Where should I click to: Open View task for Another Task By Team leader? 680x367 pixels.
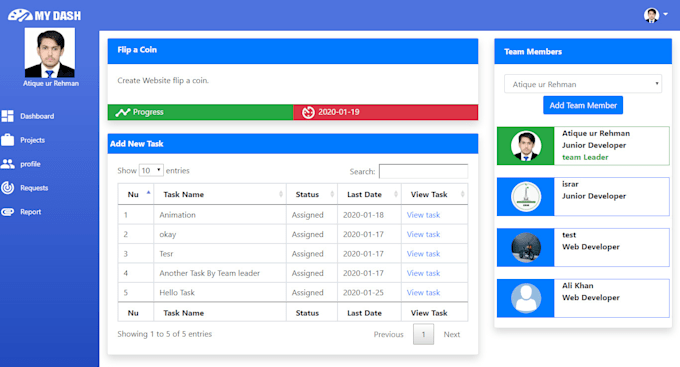423,273
